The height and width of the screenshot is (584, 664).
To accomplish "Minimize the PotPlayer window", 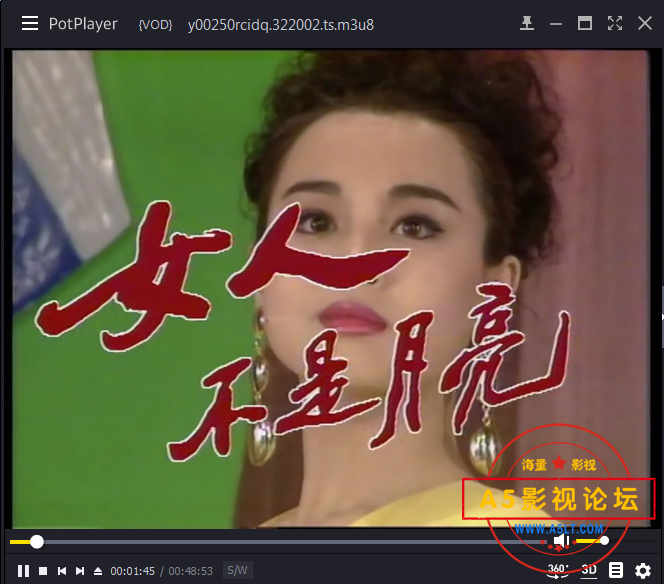I will pos(556,24).
